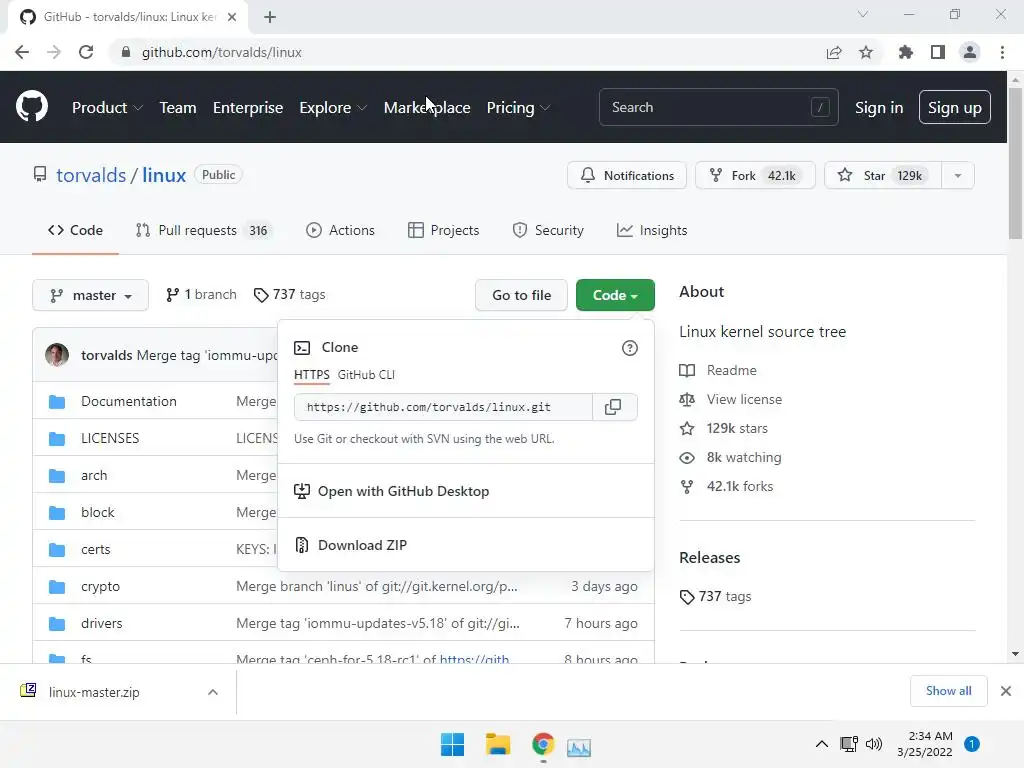1024x768 pixels.
Task: Copy the HTTPS clone URL
Action: point(613,407)
